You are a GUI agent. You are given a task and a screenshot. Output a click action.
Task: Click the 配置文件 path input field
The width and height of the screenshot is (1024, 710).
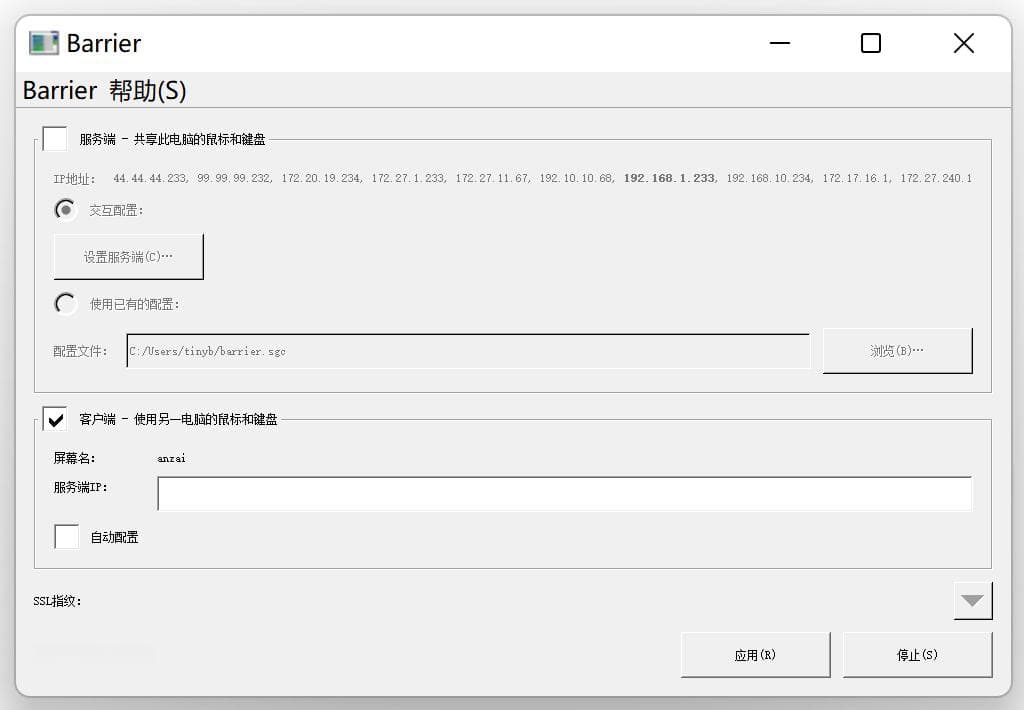tap(468, 351)
